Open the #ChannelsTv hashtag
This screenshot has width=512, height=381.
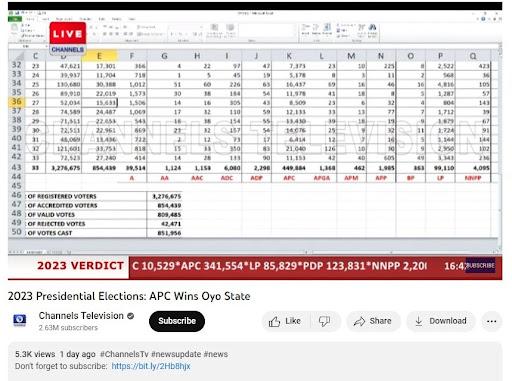(x=124, y=354)
